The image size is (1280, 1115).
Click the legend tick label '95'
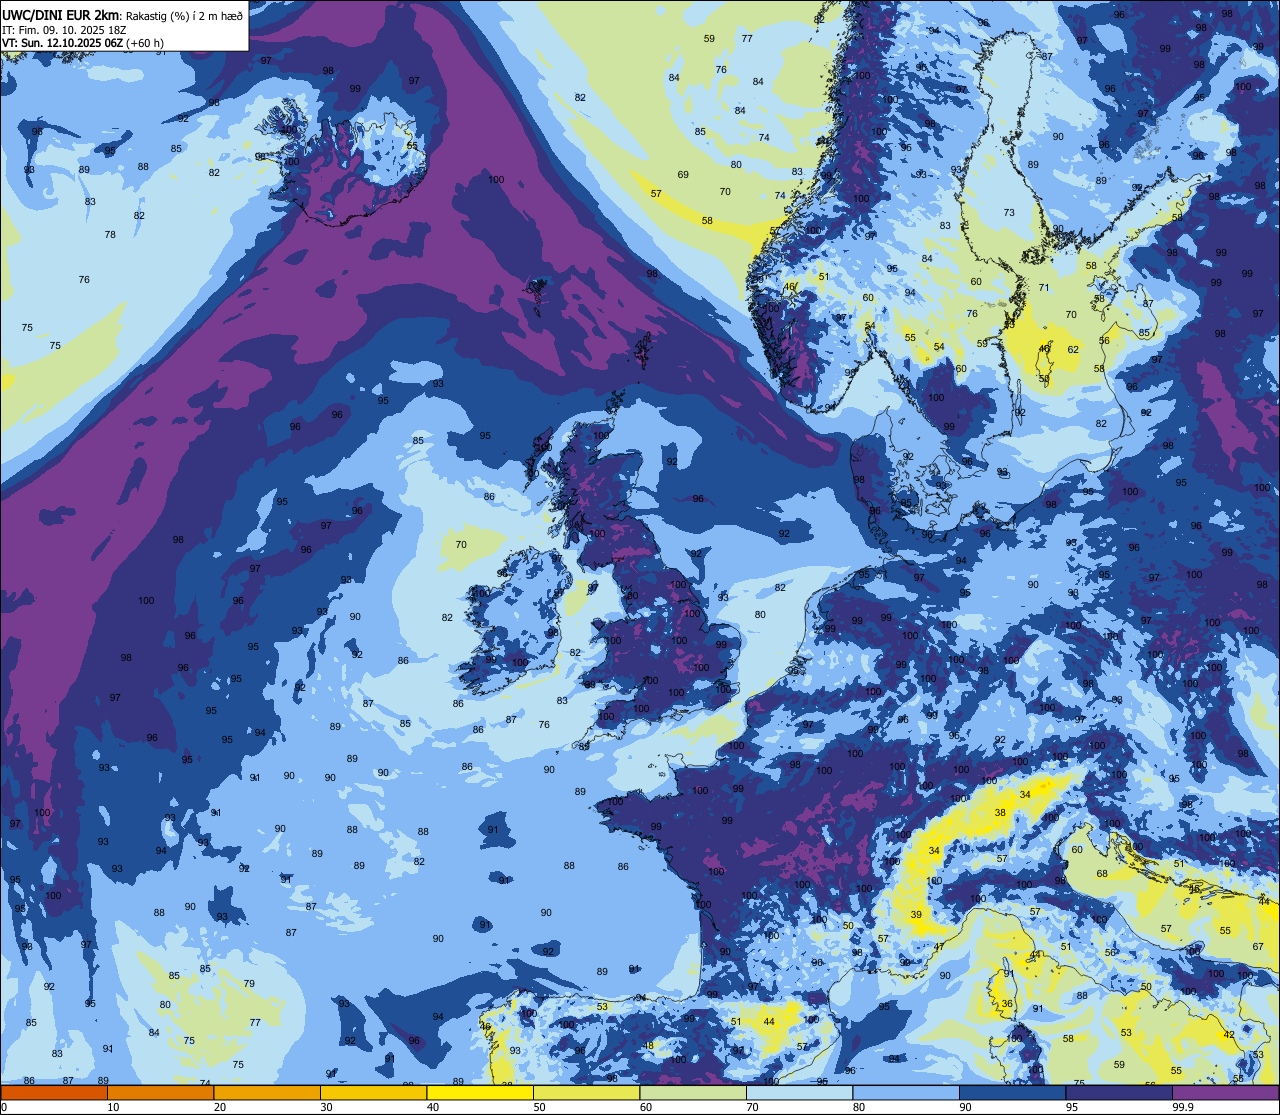coord(1072,1107)
